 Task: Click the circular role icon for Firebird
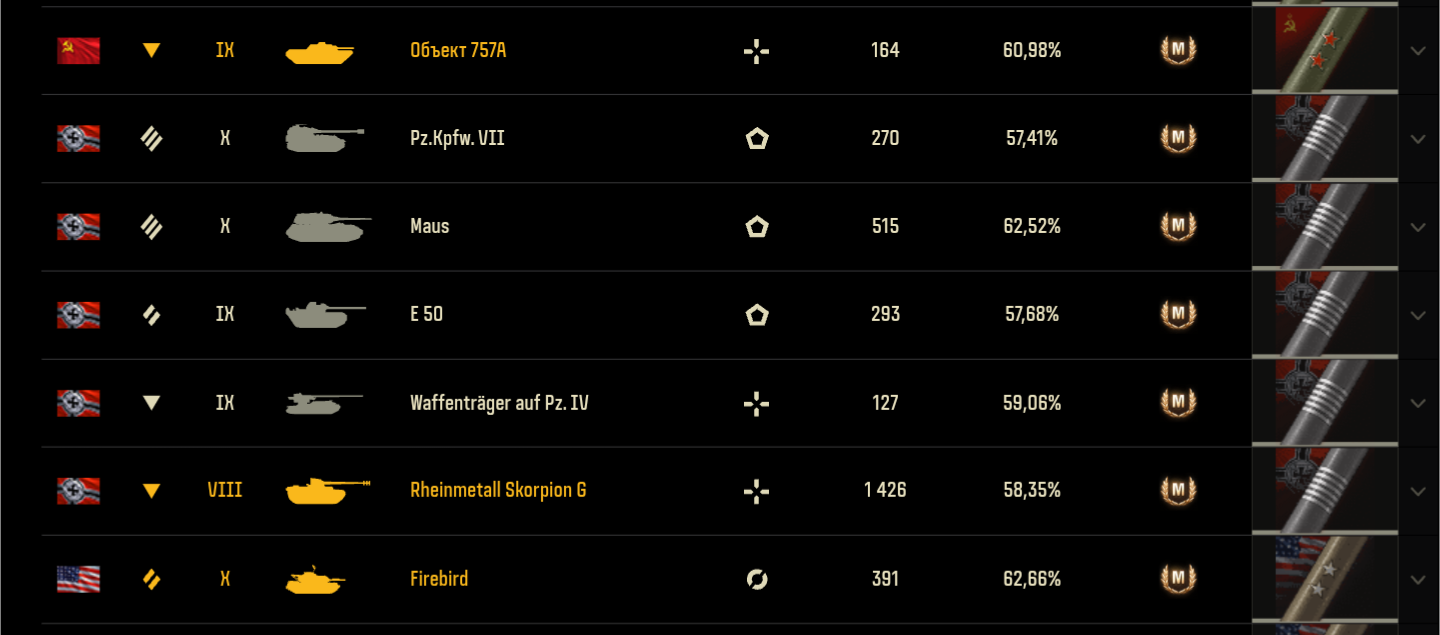pos(757,579)
